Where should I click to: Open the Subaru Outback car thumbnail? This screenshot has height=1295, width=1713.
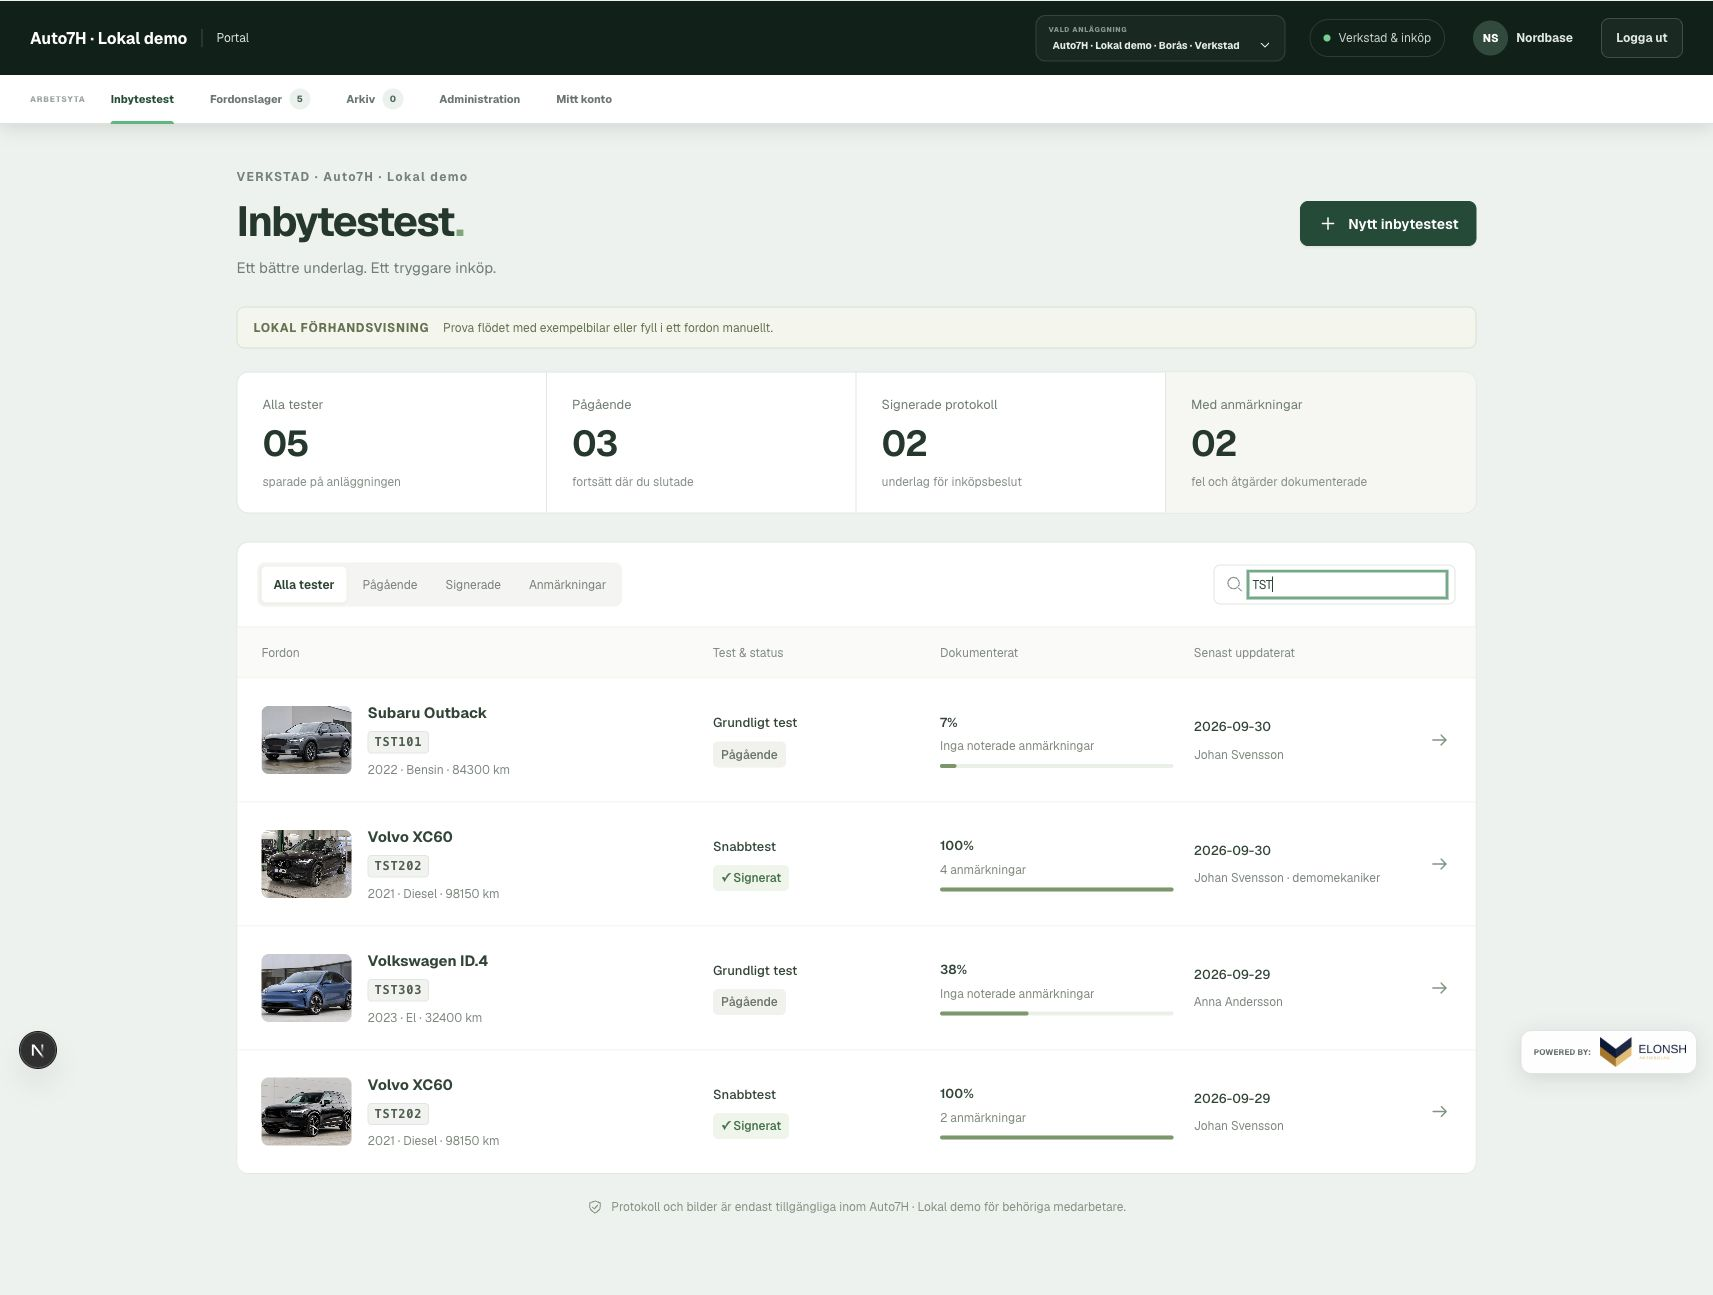pos(306,740)
